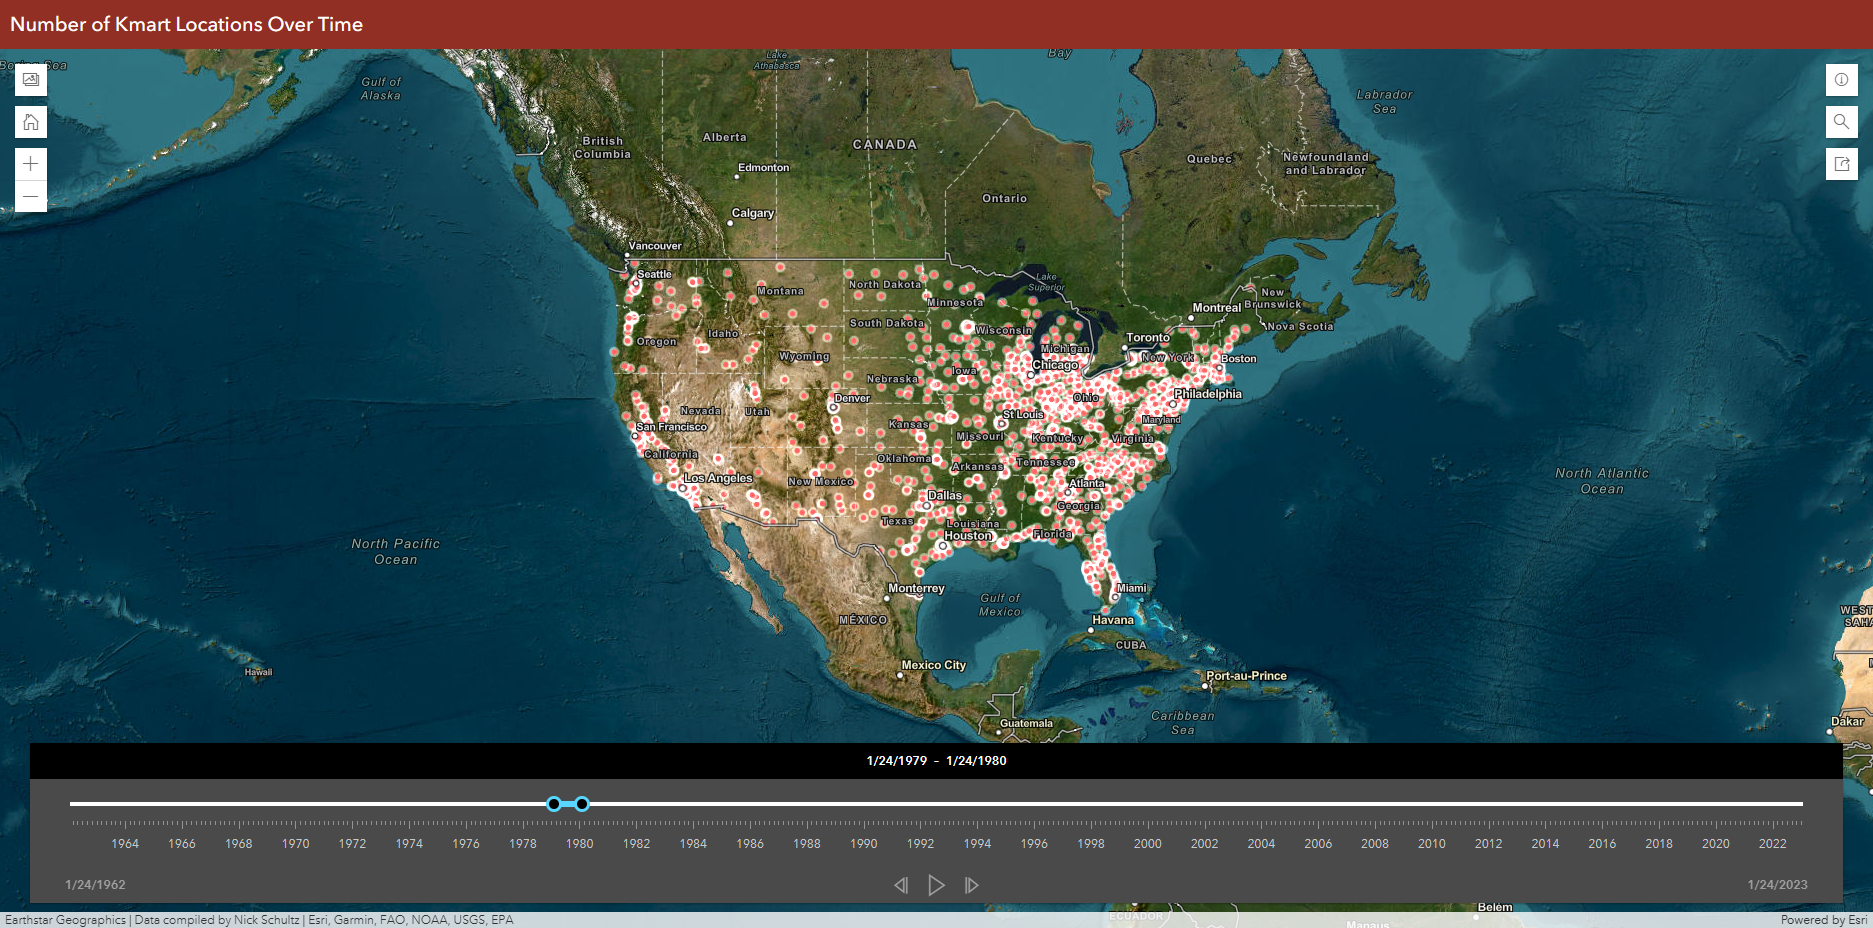Image resolution: width=1873 pixels, height=928 pixels.
Task: Open the basemap gallery icon
Action: (31, 80)
